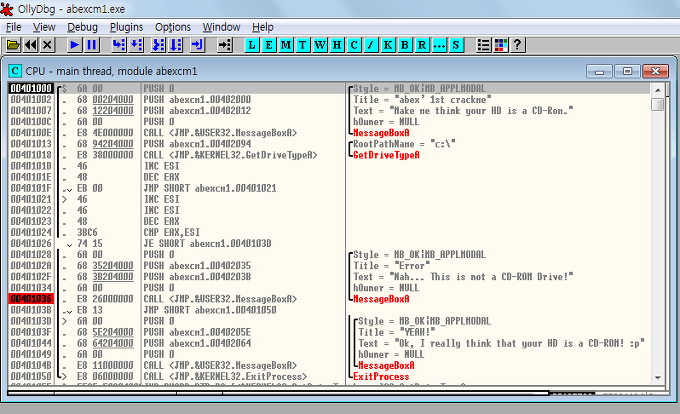Select the CALL ExitProcess instruction
This screenshot has height=414, width=680.
[x=225, y=376]
